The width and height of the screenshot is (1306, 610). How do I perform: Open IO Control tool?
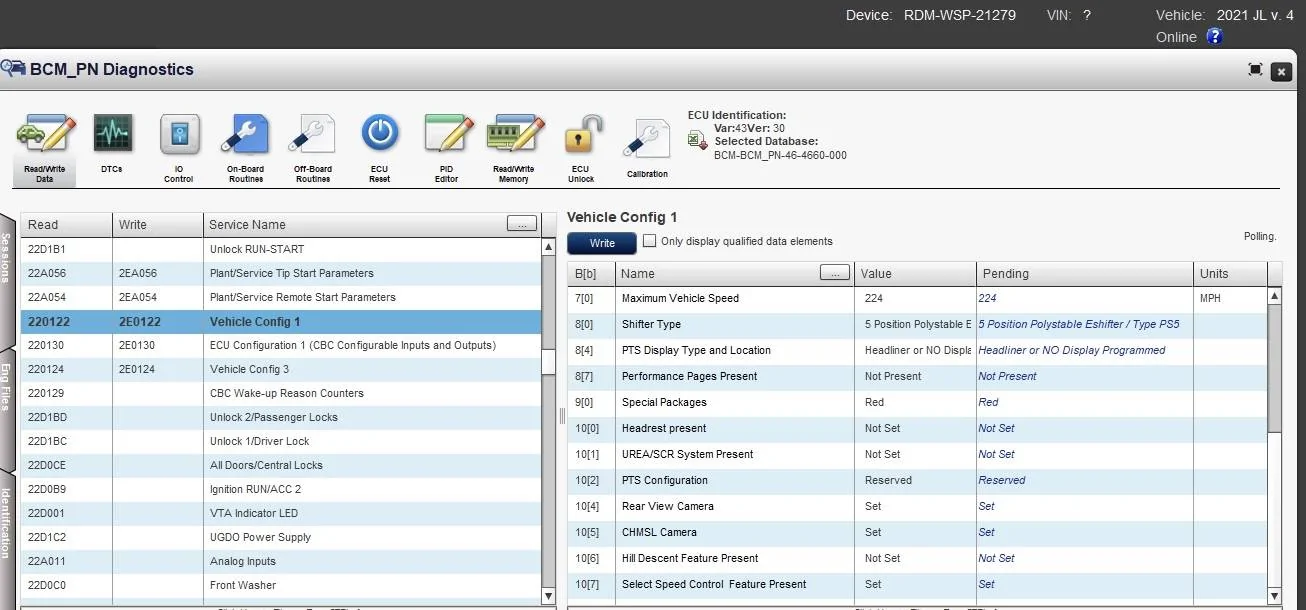coord(179,147)
